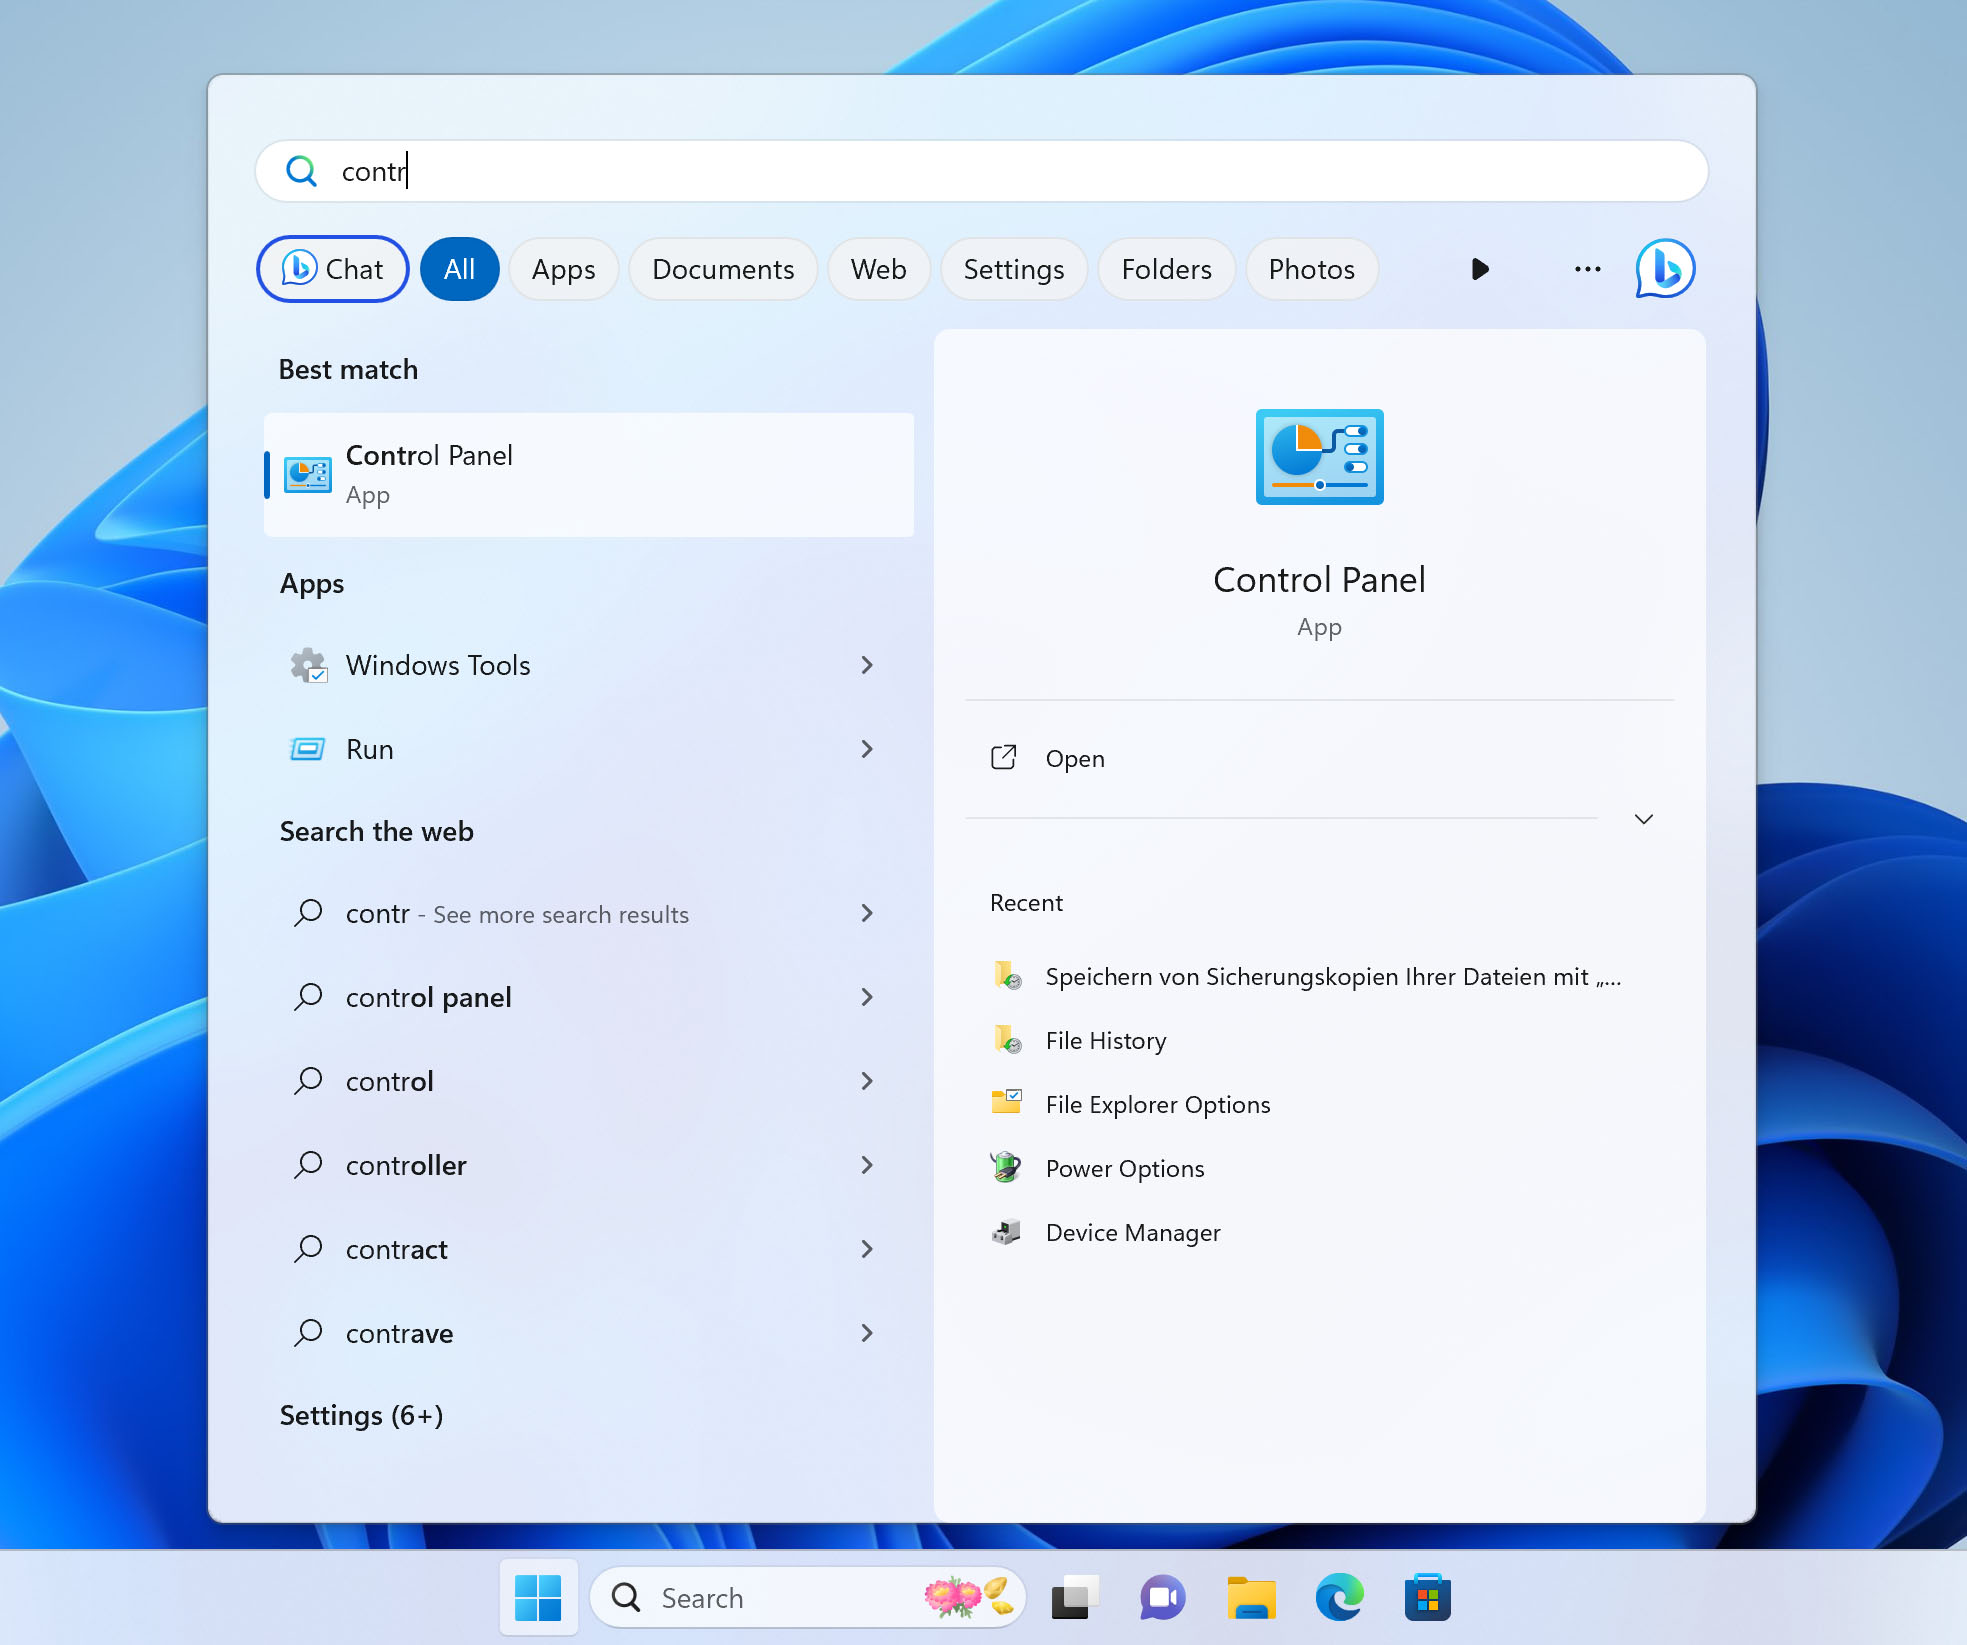Expand more actions chevron below Open
The width and height of the screenshot is (1967, 1645).
pyautogui.click(x=1643, y=819)
